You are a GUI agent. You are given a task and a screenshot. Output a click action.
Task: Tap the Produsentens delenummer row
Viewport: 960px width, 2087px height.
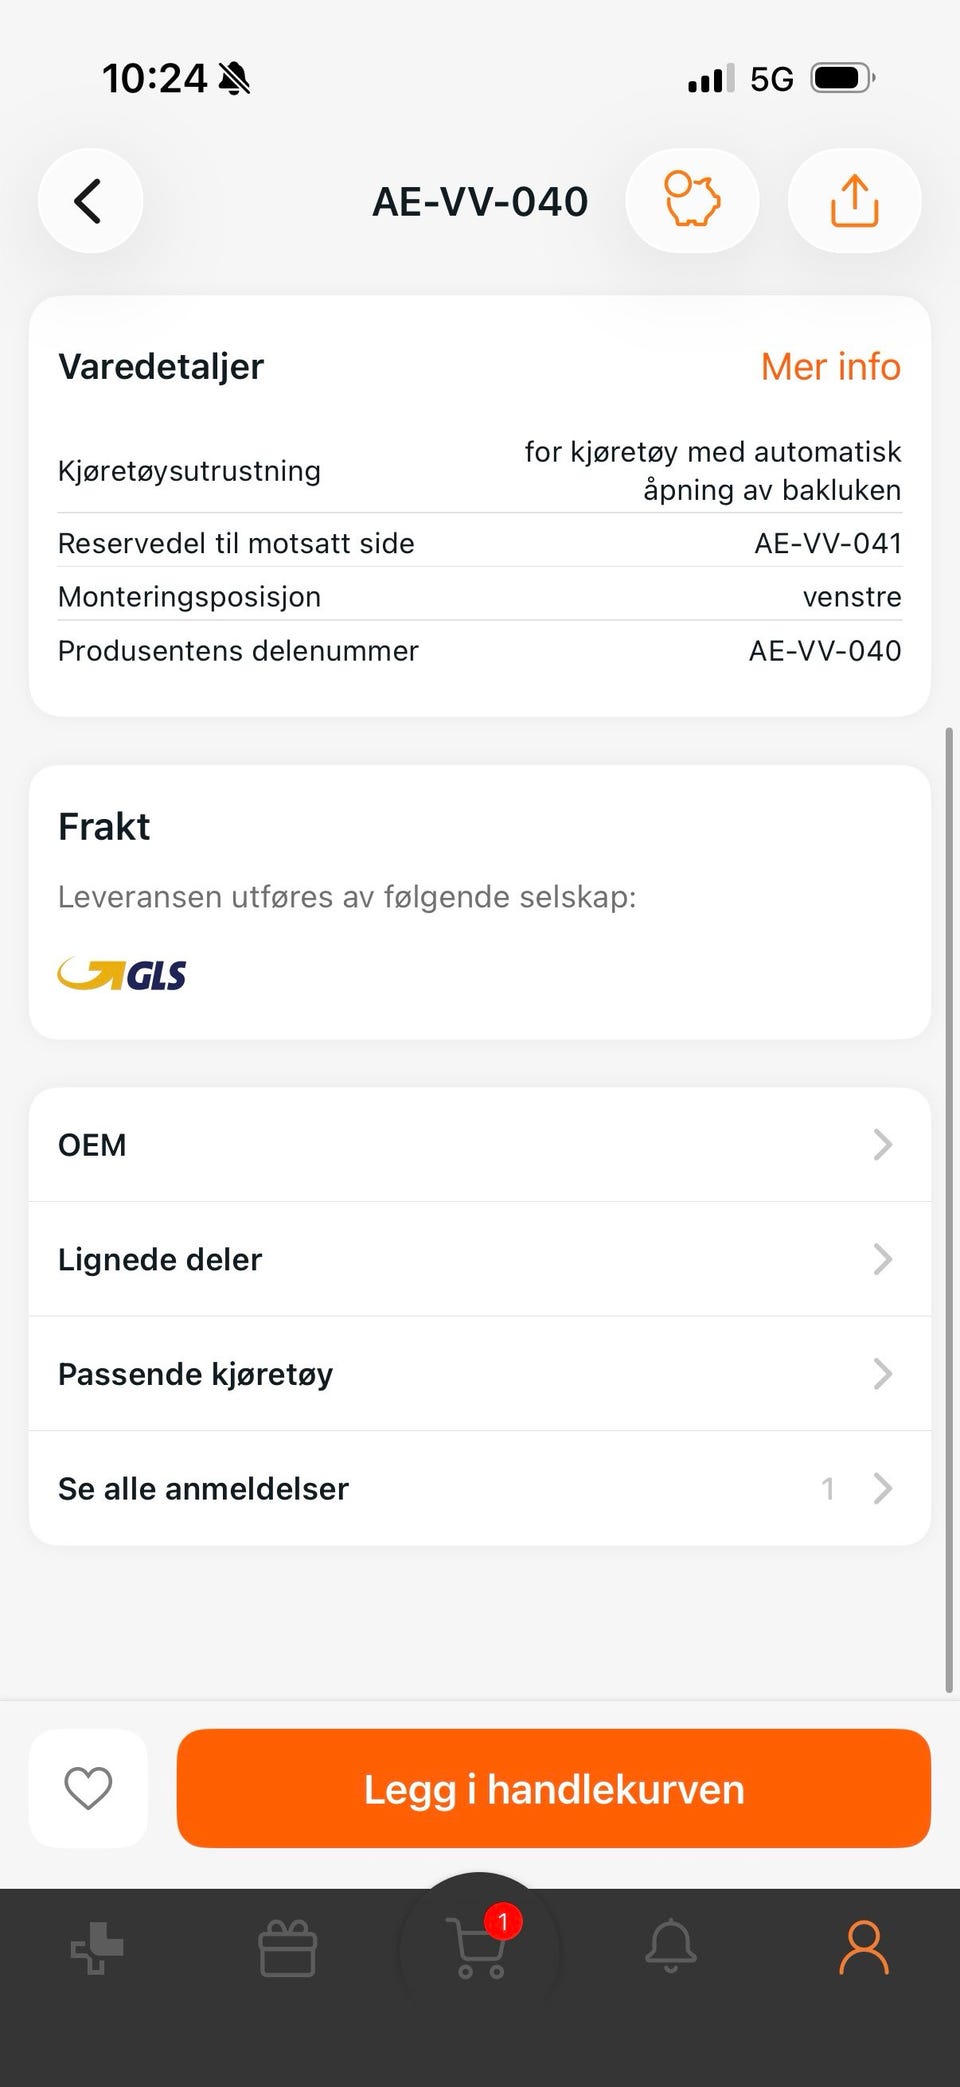click(480, 651)
